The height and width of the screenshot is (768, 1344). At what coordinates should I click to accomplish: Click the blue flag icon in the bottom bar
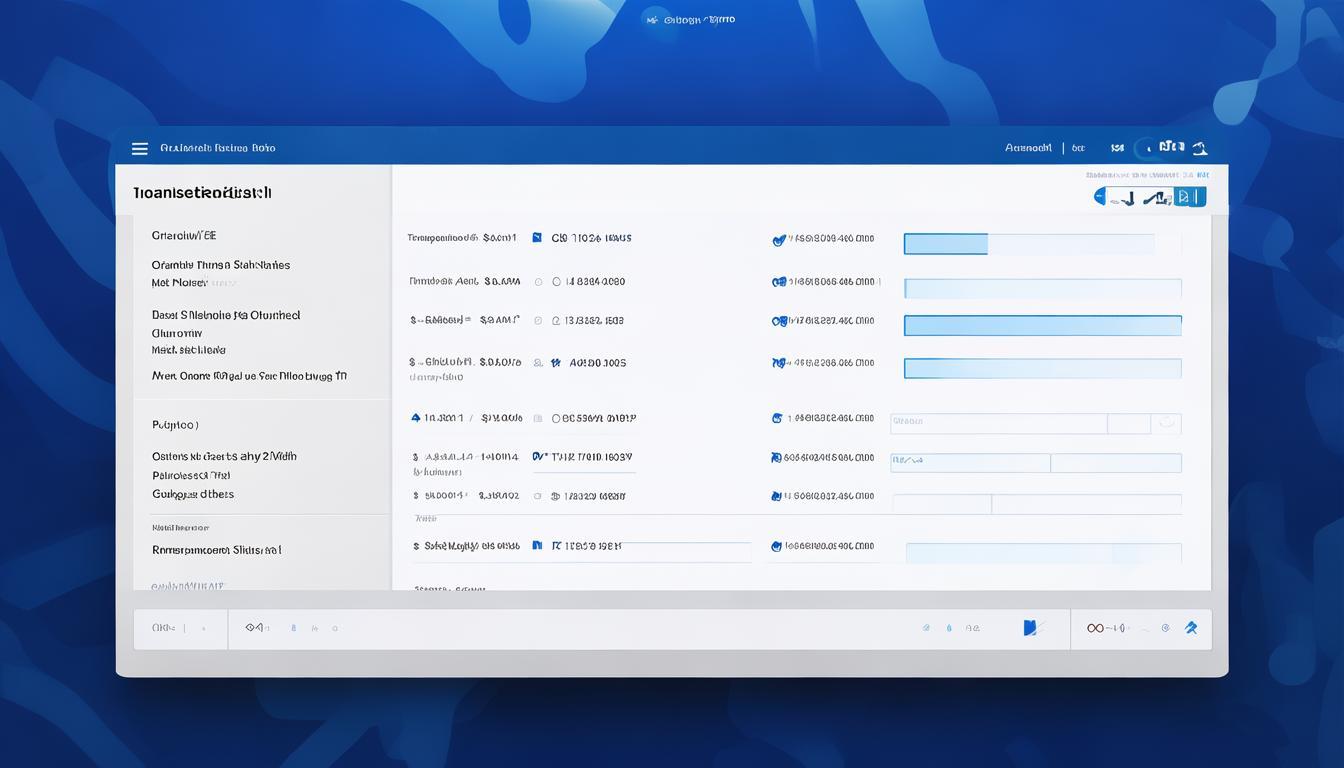click(x=1032, y=628)
